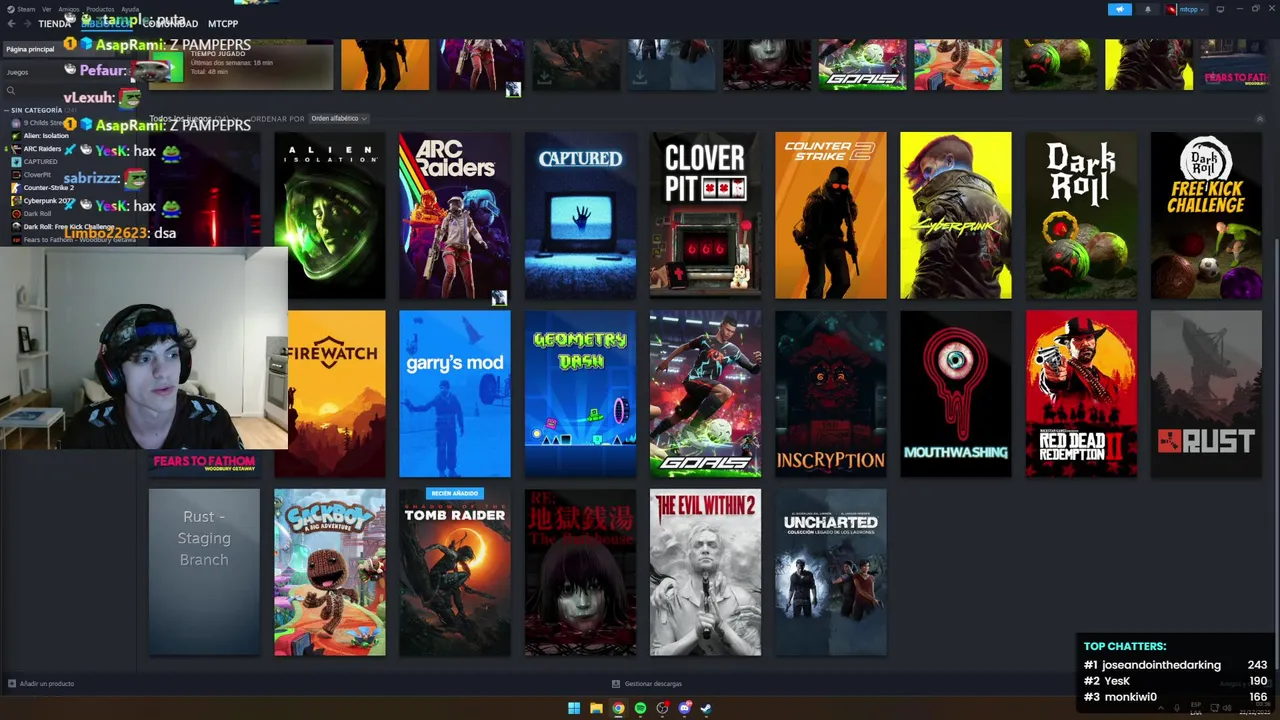Open the Ayuda menu
The image size is (1280, 720).
click(130, 9)
